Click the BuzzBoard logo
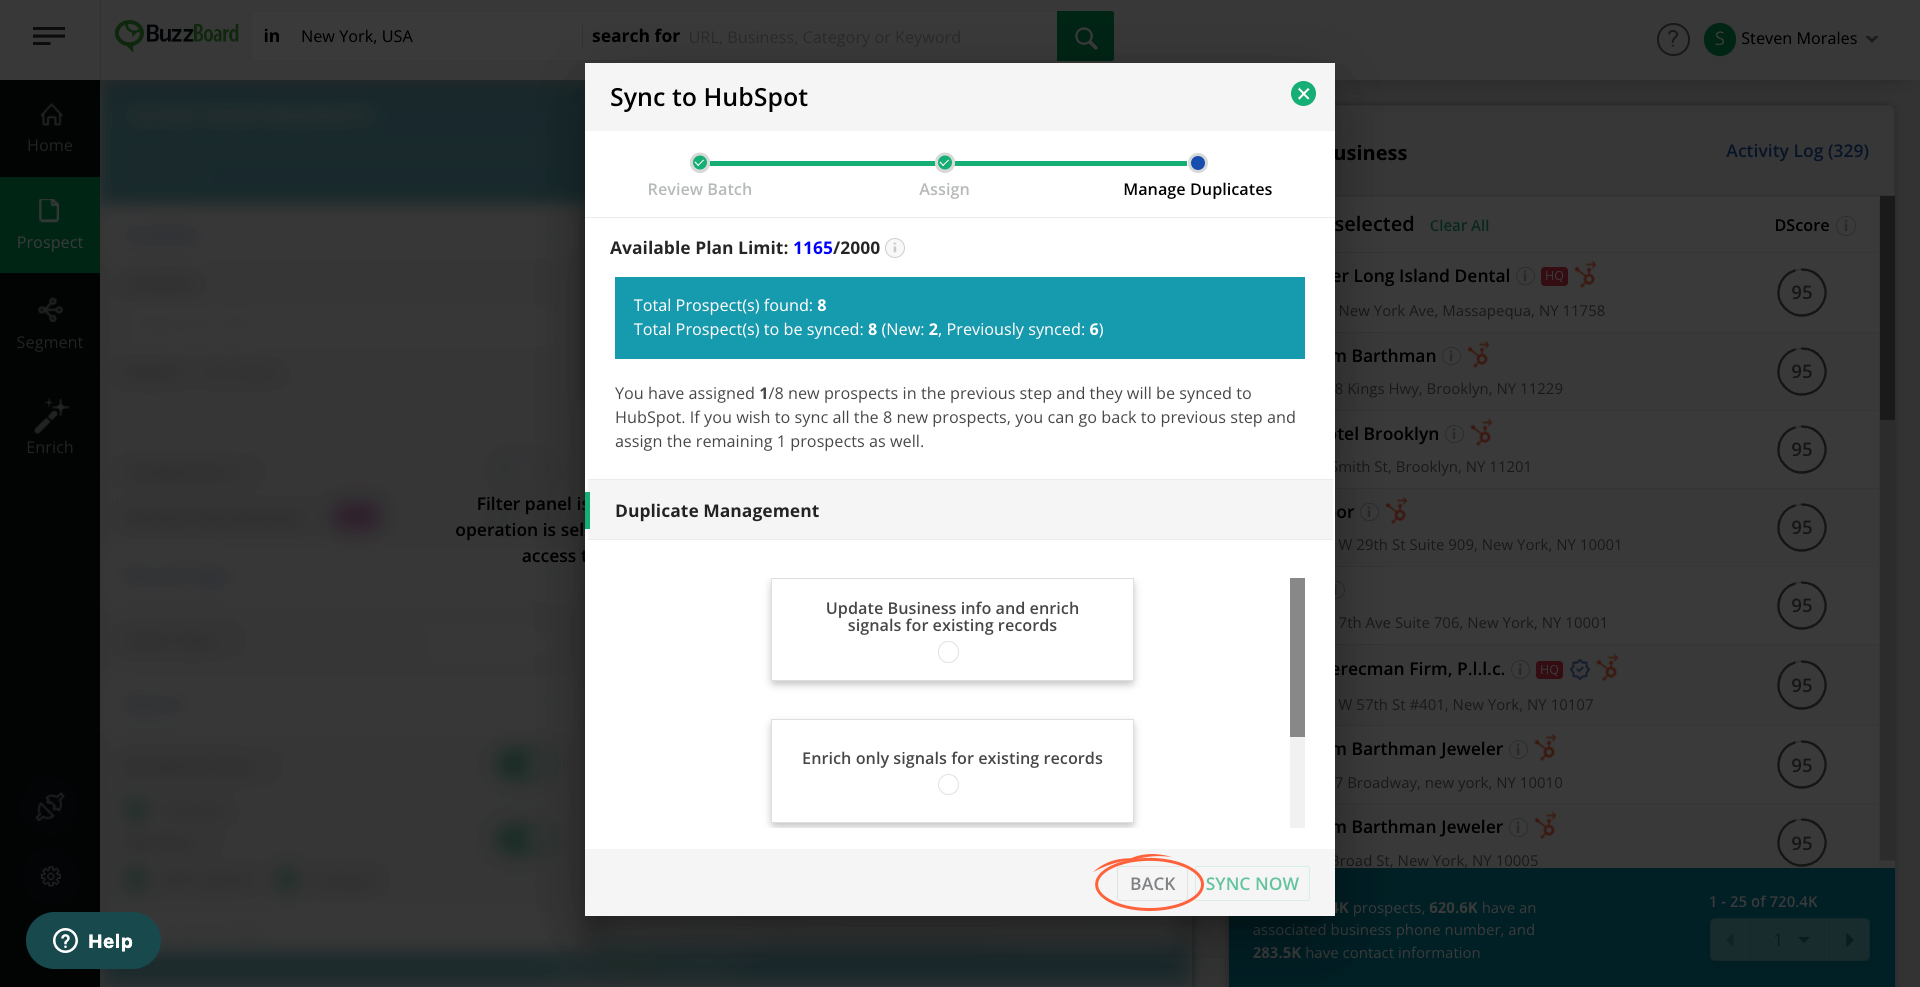The height and width of the screenshot is (987, 1920). pyautogui.click(x=177, y=36)
